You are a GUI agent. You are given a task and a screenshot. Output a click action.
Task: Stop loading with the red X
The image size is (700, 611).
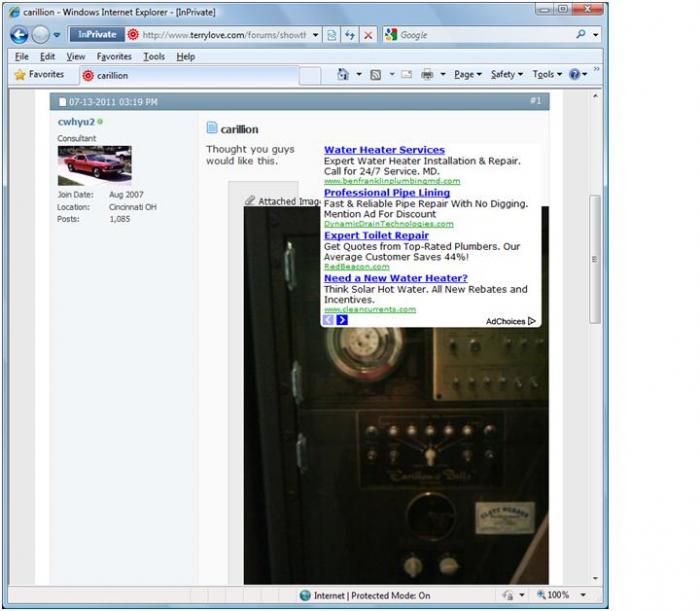click(x=368, y=35)
